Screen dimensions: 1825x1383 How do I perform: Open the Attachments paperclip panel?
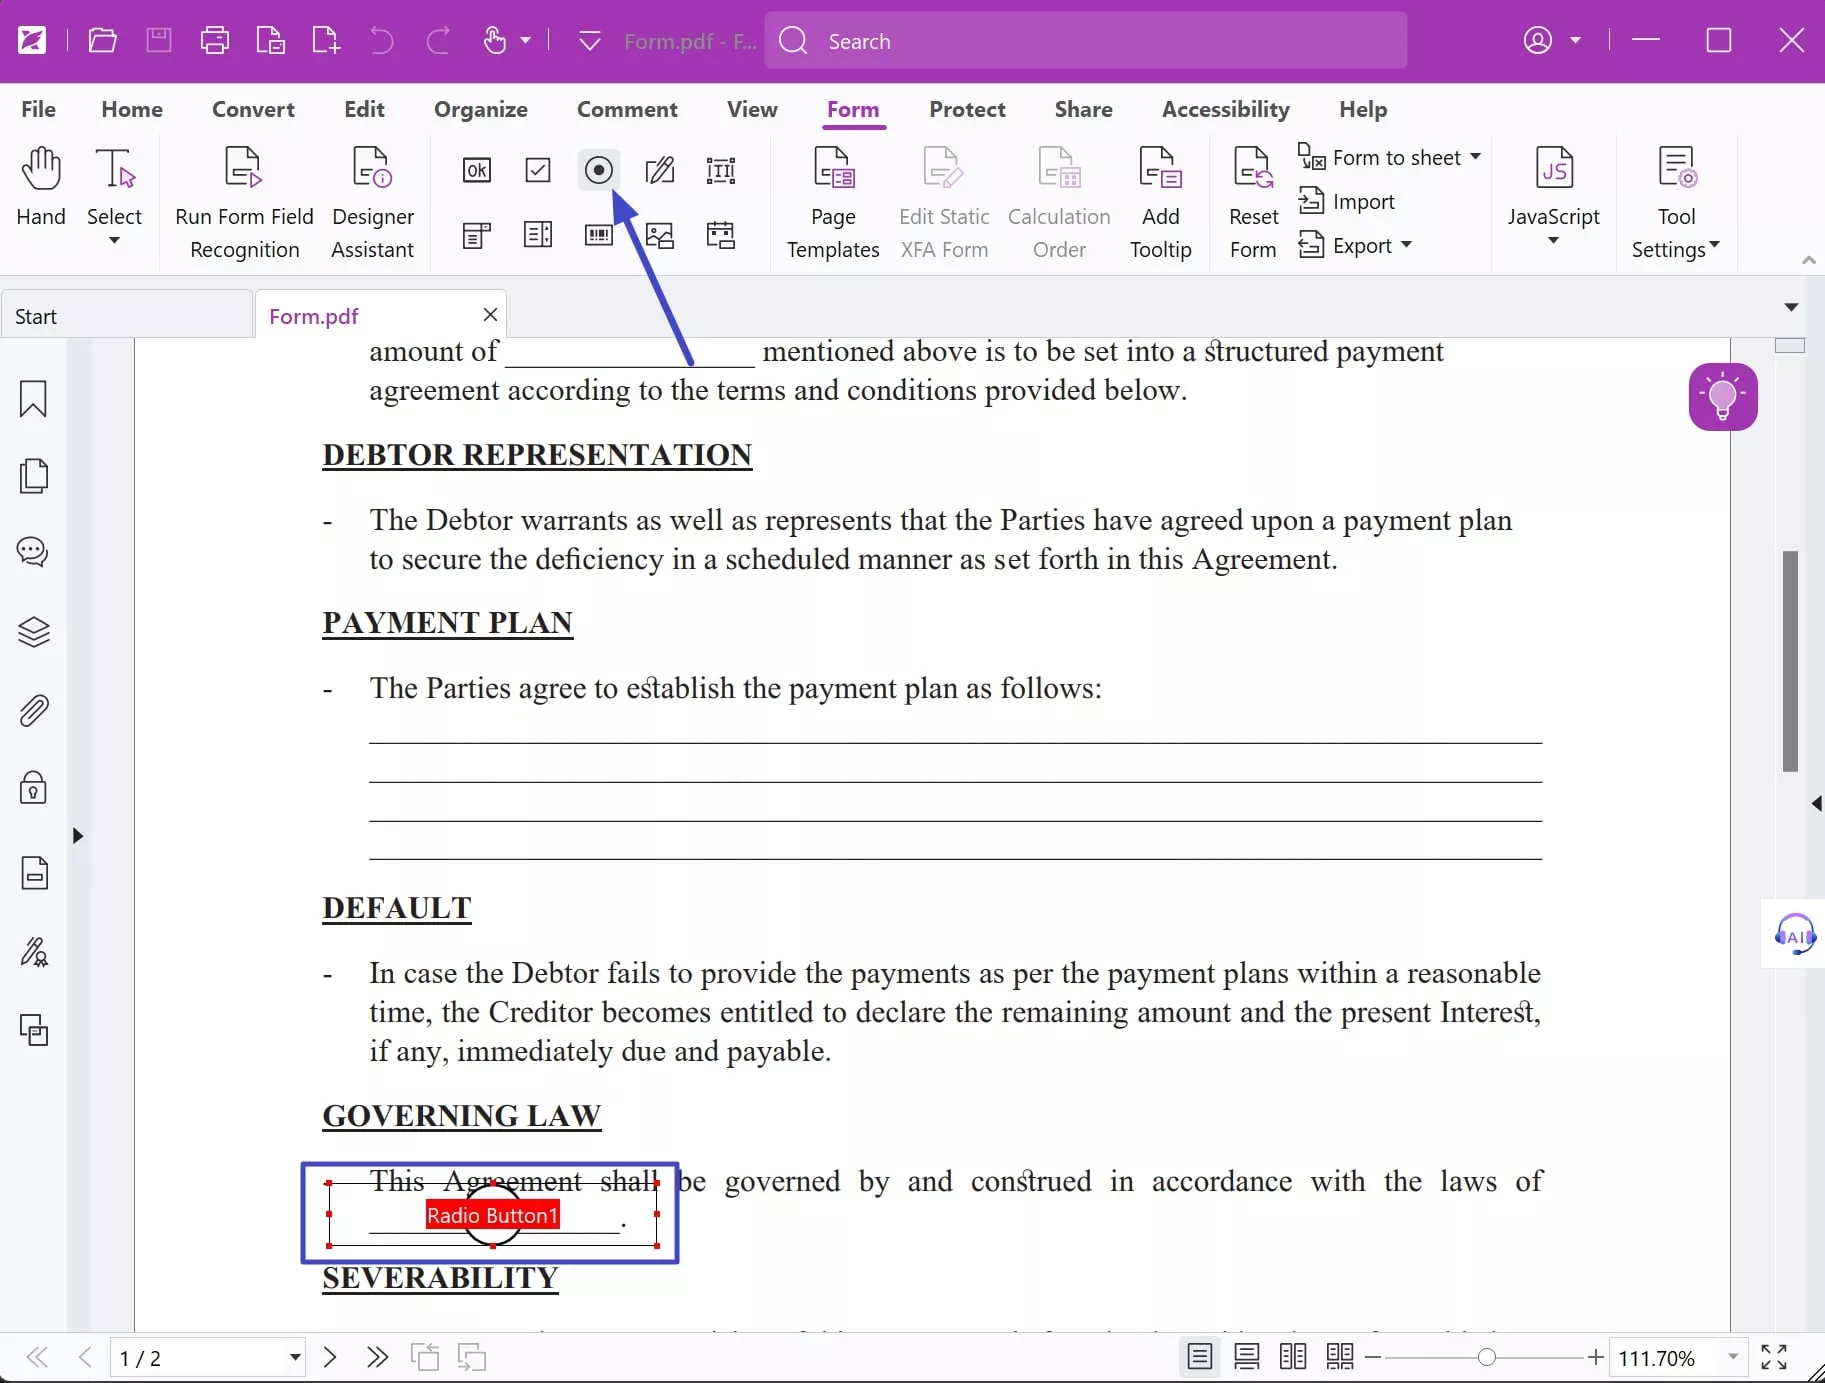click(x=33, y=711)
